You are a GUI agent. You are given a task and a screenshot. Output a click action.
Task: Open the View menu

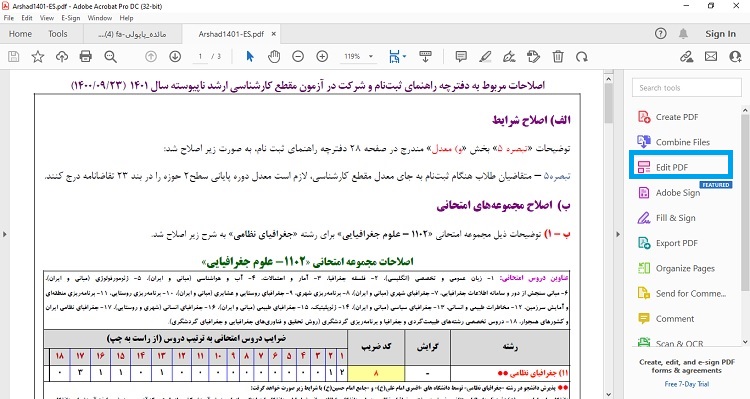click(x=47, y=18)
